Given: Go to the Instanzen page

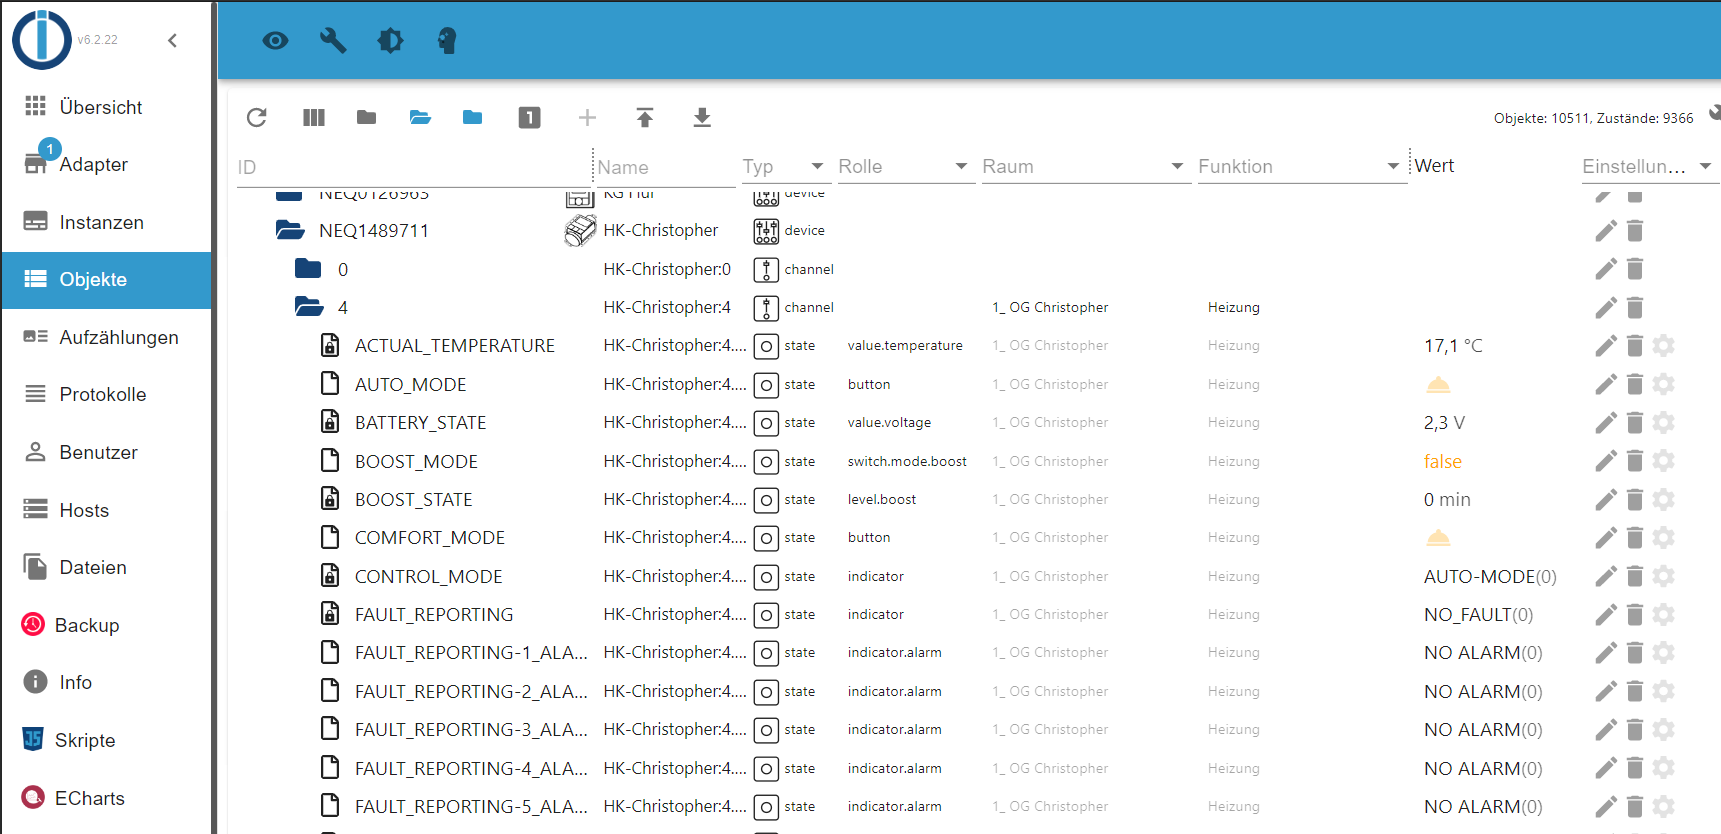Looking at the screenshot, I should [x=106, y=222].
